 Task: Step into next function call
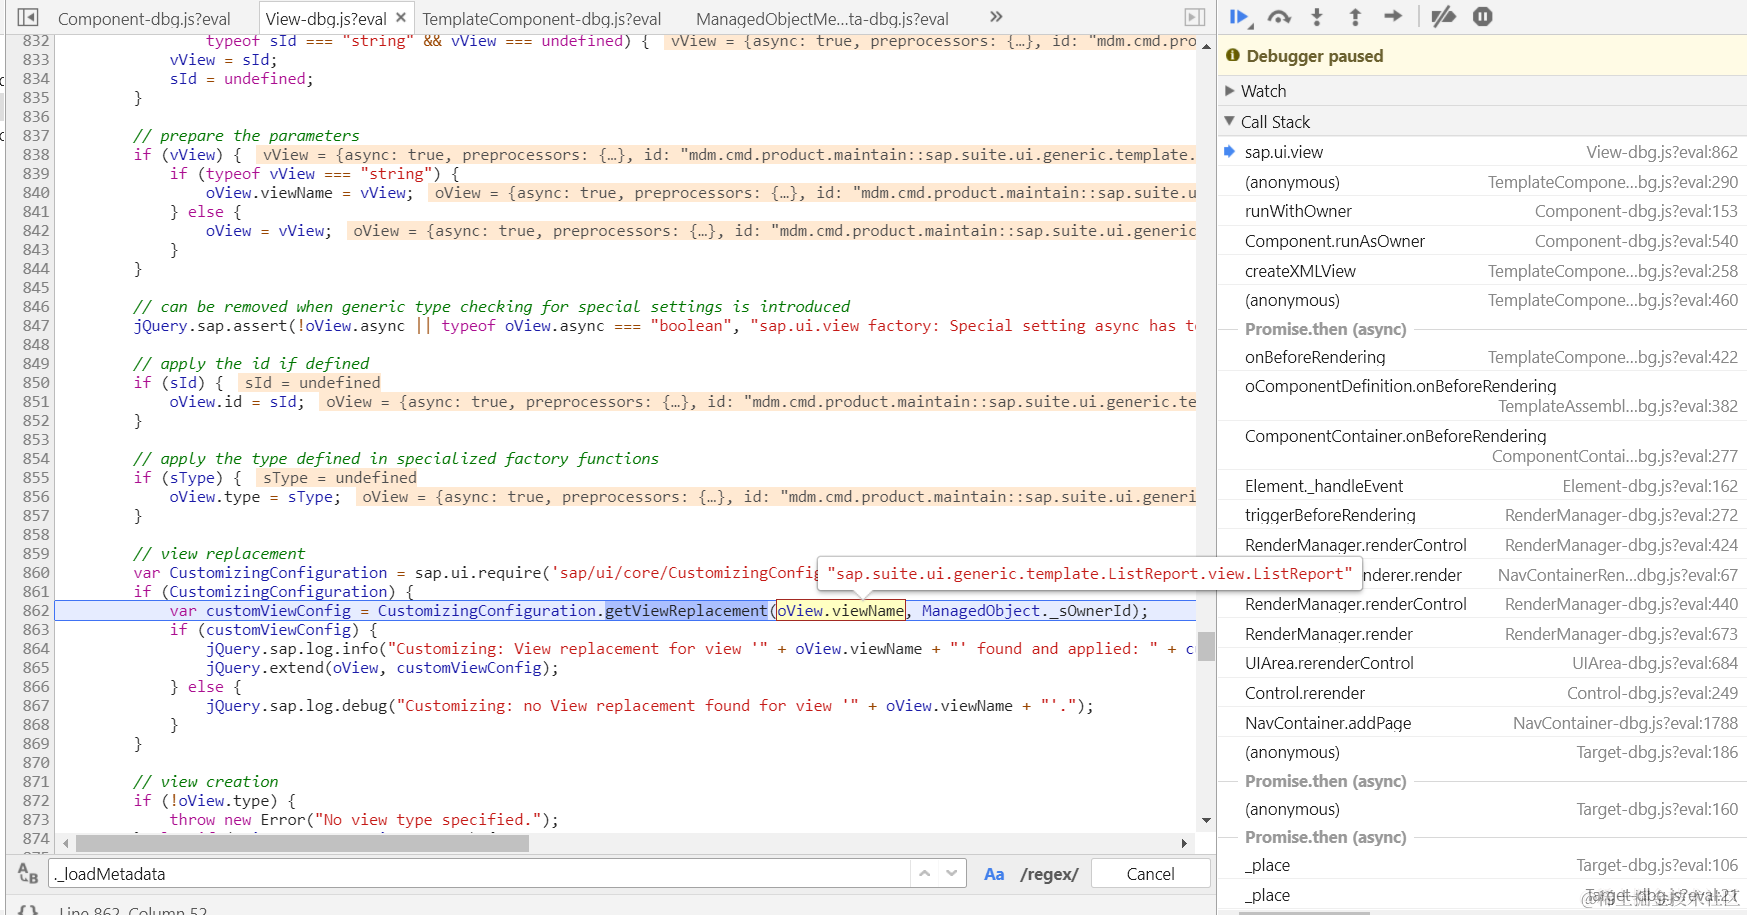click(x=1317, y=17)
